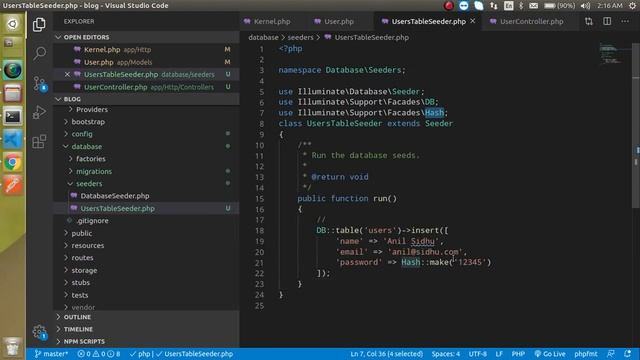Expand the Providers folder

92,109
